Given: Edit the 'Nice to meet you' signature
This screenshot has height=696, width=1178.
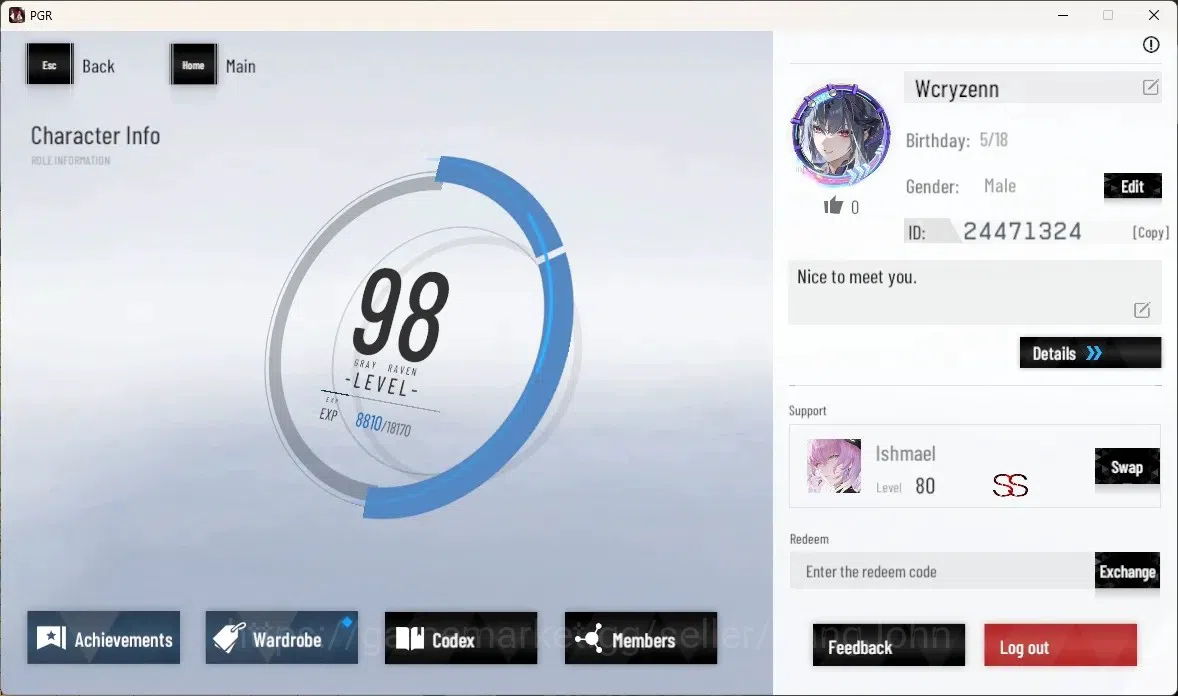Looking at the screenshot, I should [1141, 310].
